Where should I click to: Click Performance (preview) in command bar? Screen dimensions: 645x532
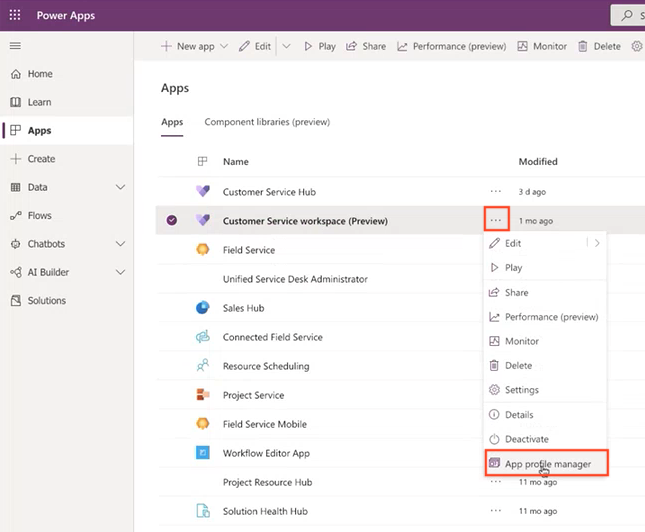point(452,46)
